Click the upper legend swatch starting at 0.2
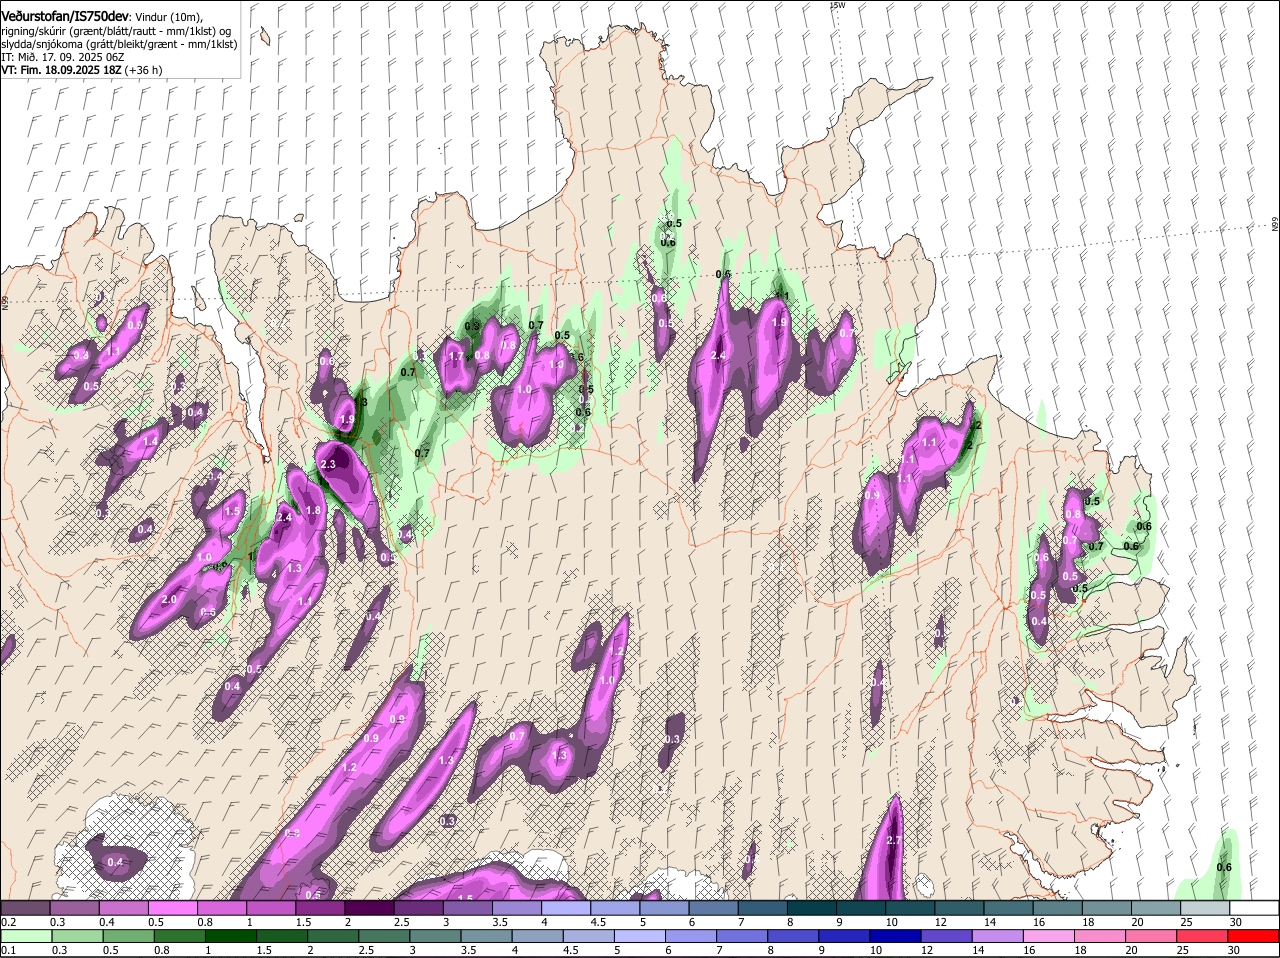The width and height of the screenshot is (1280, 958). click(25, 908)
